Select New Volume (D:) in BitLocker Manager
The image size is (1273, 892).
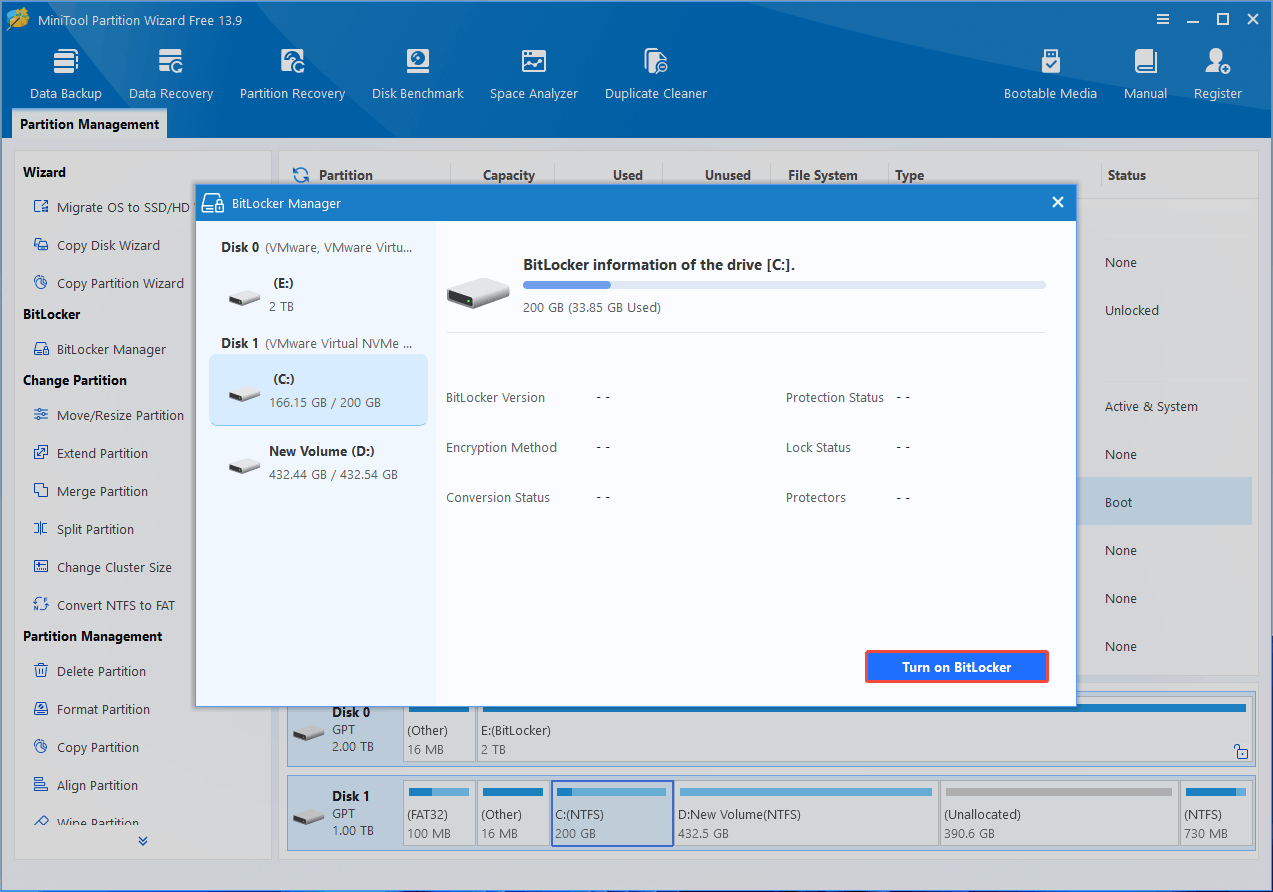[317, 463]
